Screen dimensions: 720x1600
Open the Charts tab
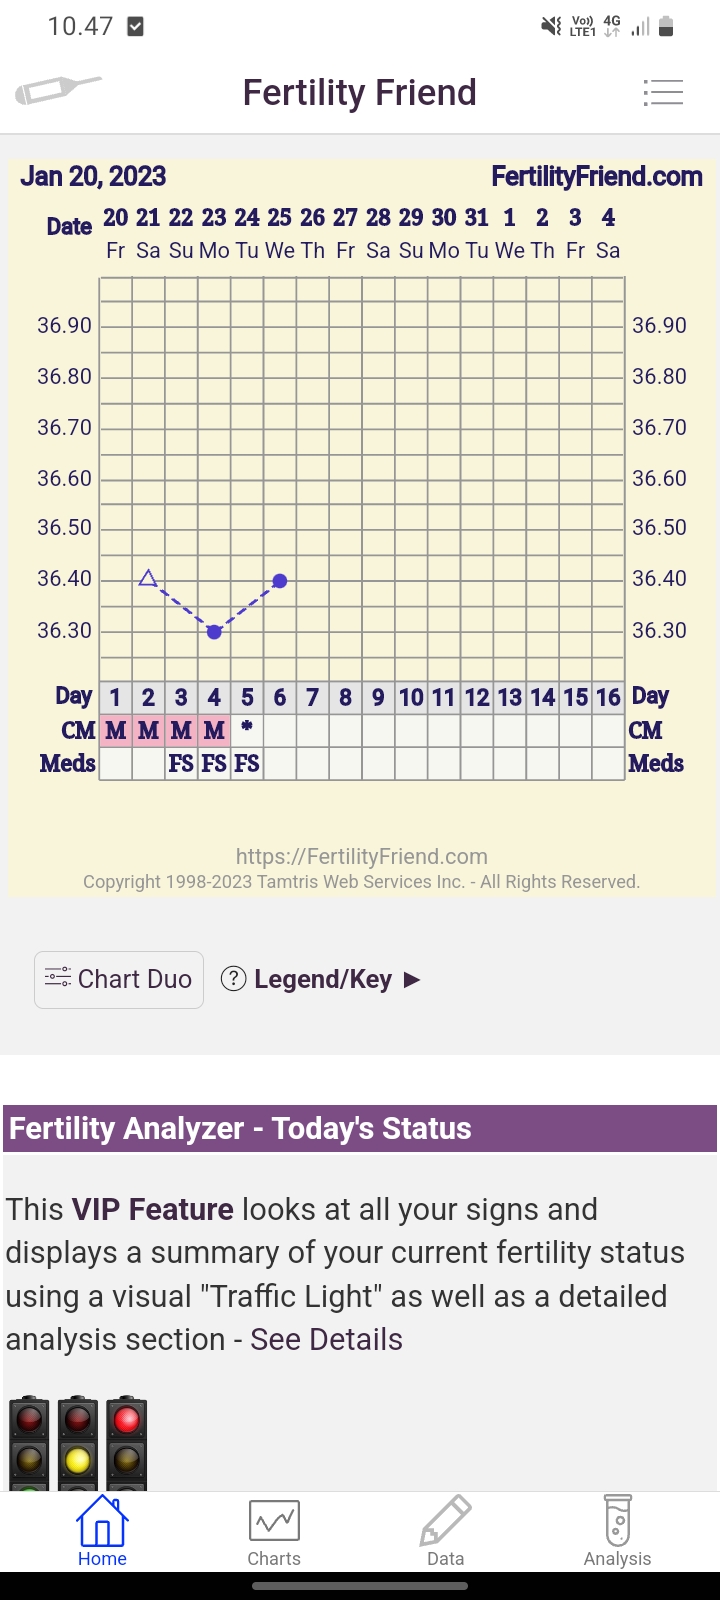(x=274, y=1530)
